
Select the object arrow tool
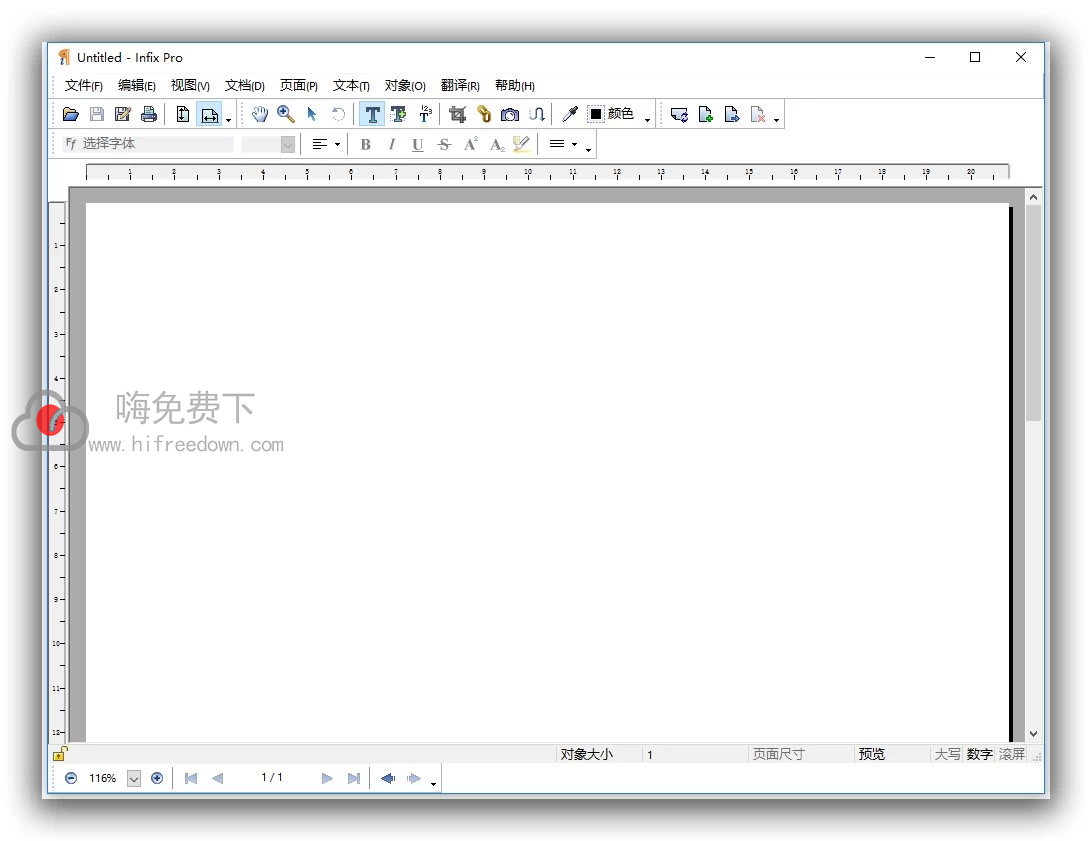click(x=312, y=113)
